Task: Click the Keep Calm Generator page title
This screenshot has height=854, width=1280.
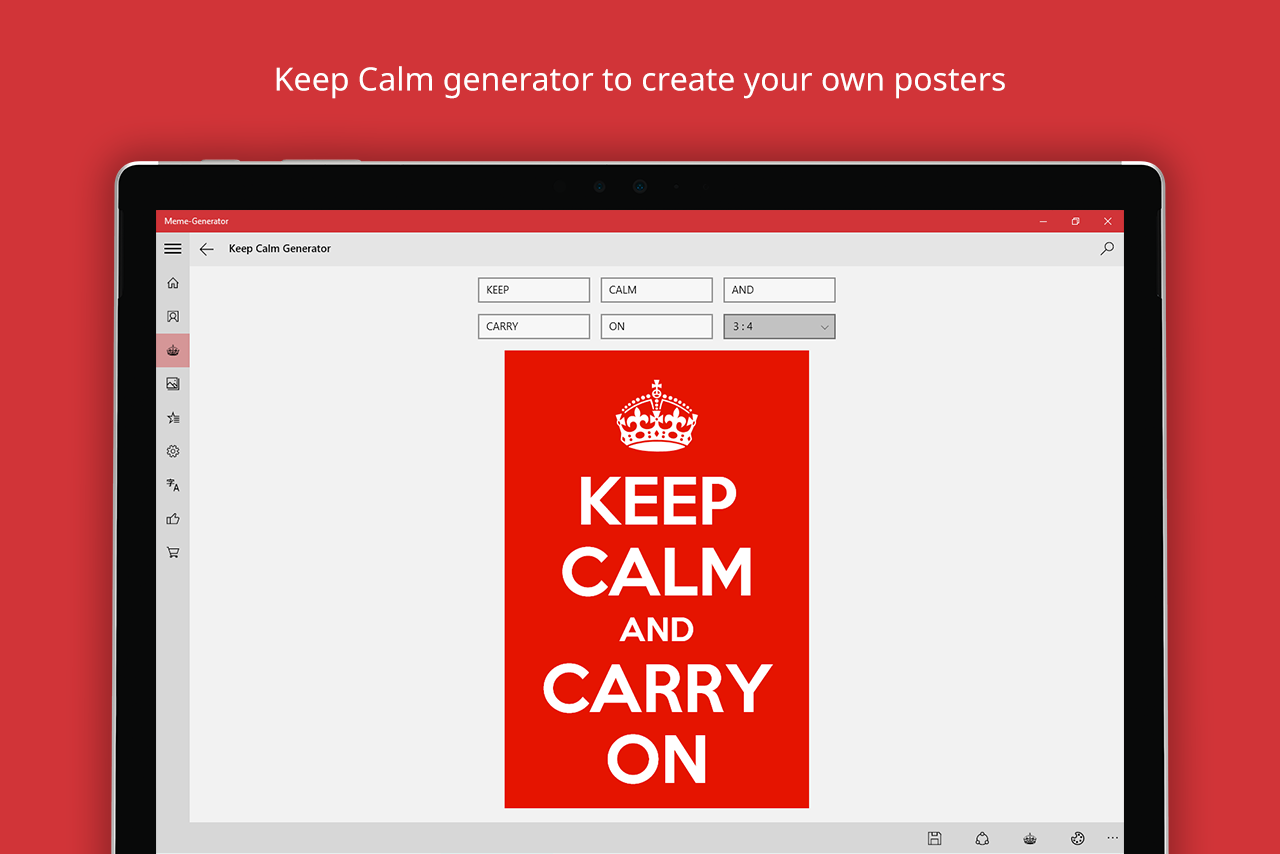Action: [280, 248]
